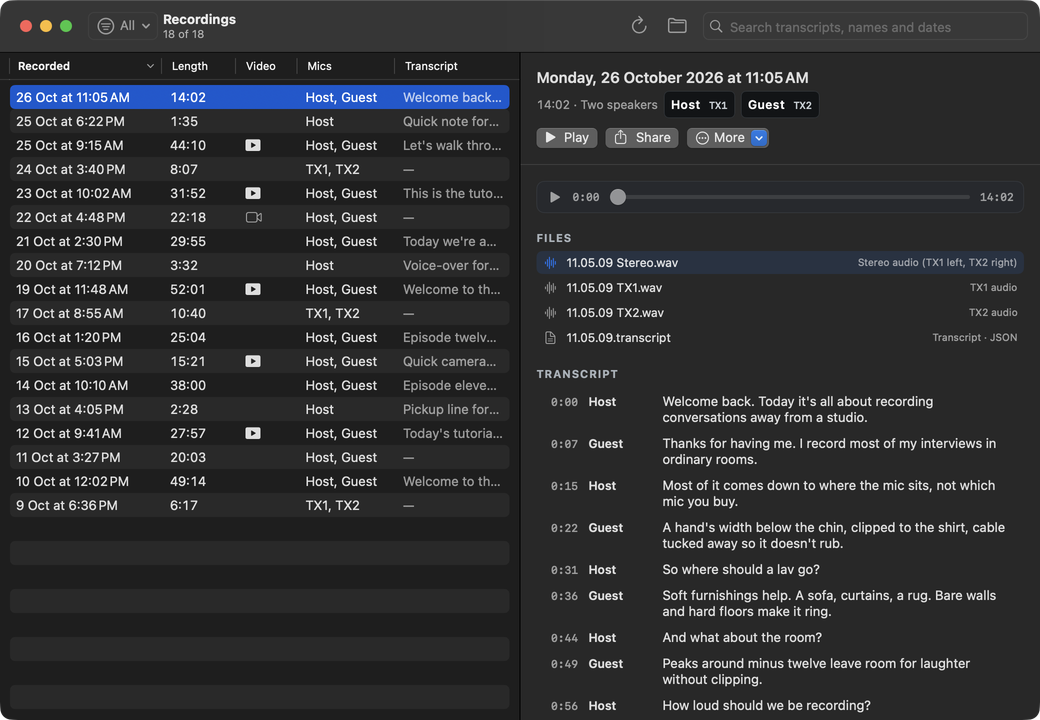Select the 11.05.09 TX2.wav file name
1040x720 pixels.
(x=615, y=312)
